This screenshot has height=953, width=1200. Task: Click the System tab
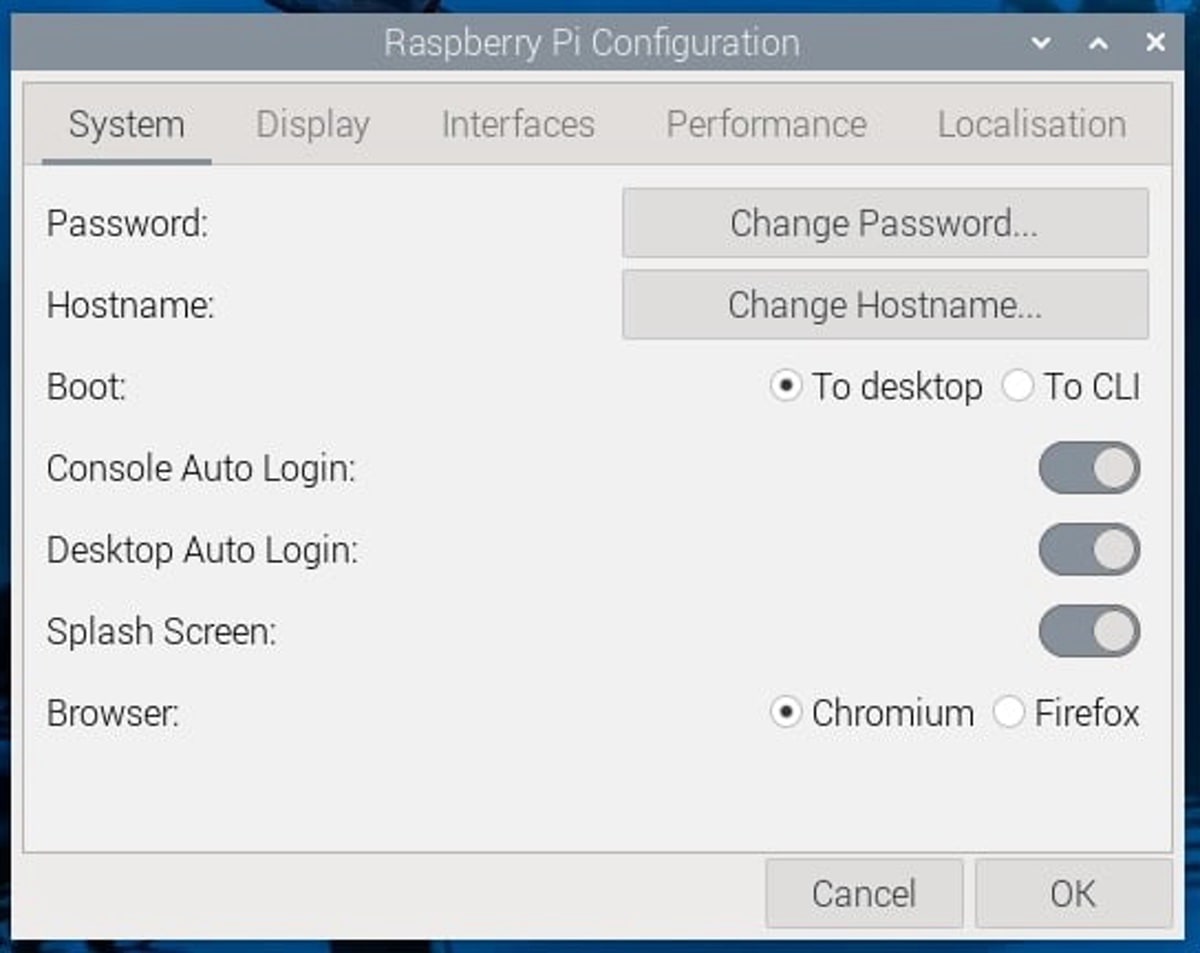(x=126, y=125)
